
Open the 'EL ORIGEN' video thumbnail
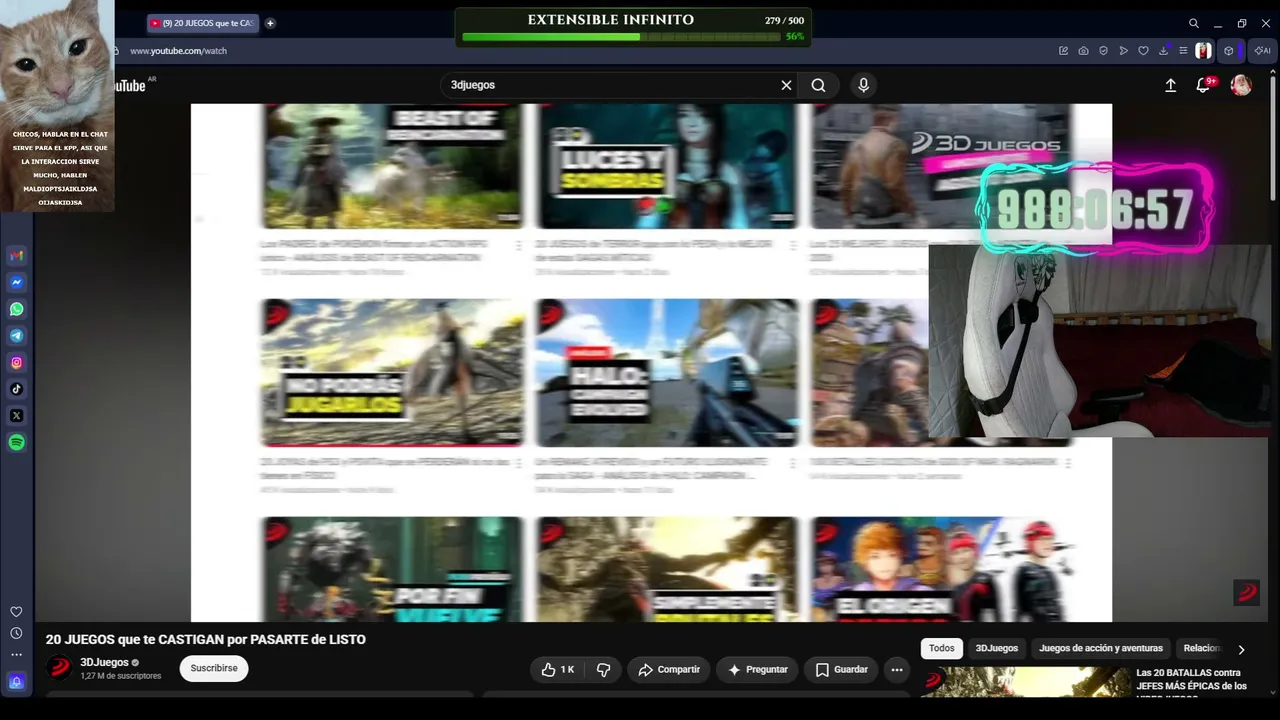[x=941, y=569]
